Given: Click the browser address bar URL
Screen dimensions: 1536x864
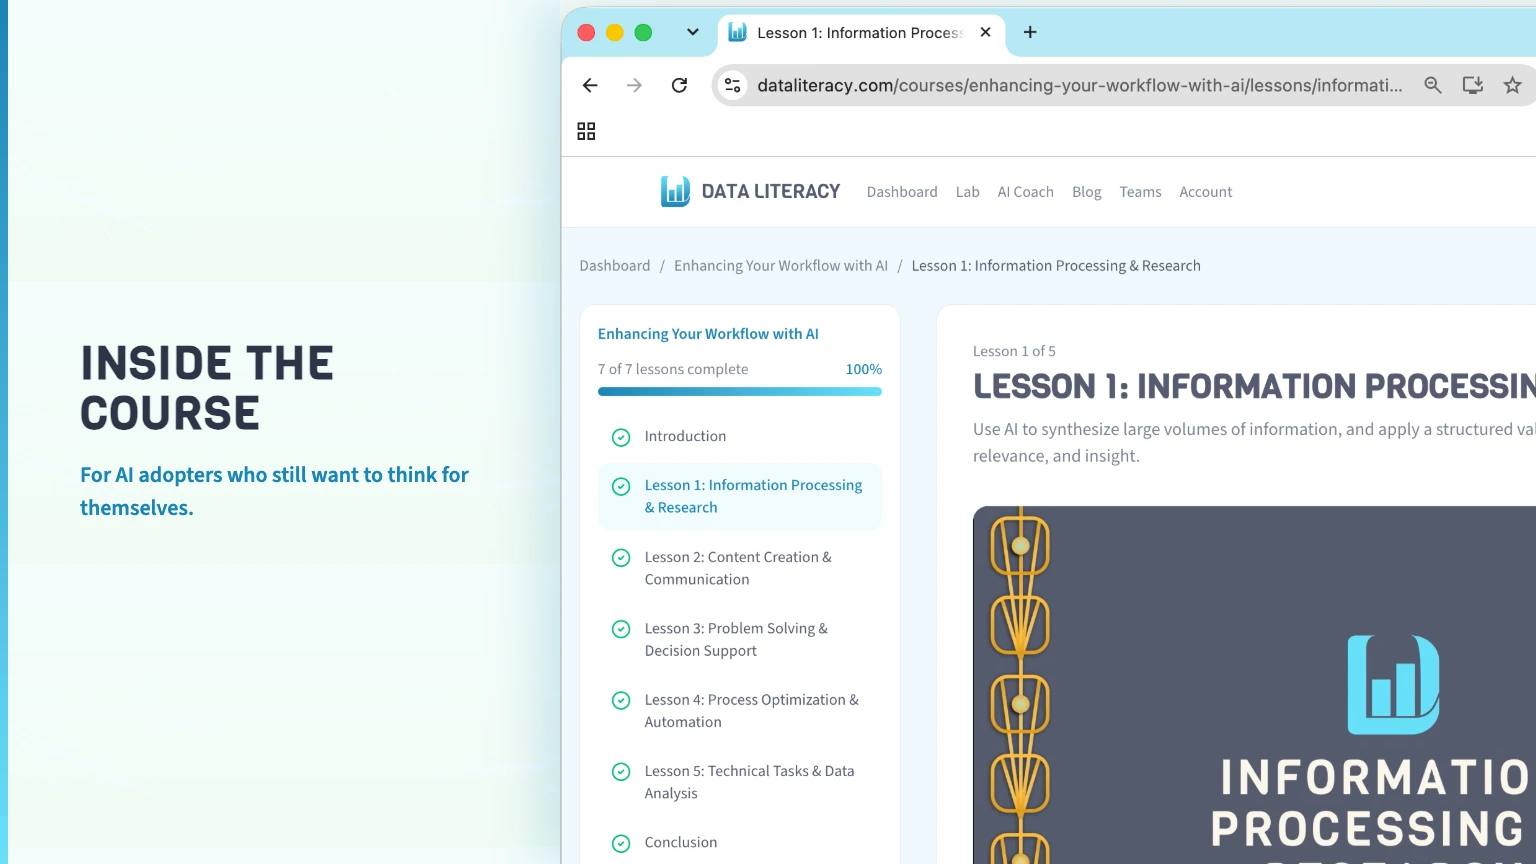Looking at the screenshot, I should click(x=1079, y=85).
